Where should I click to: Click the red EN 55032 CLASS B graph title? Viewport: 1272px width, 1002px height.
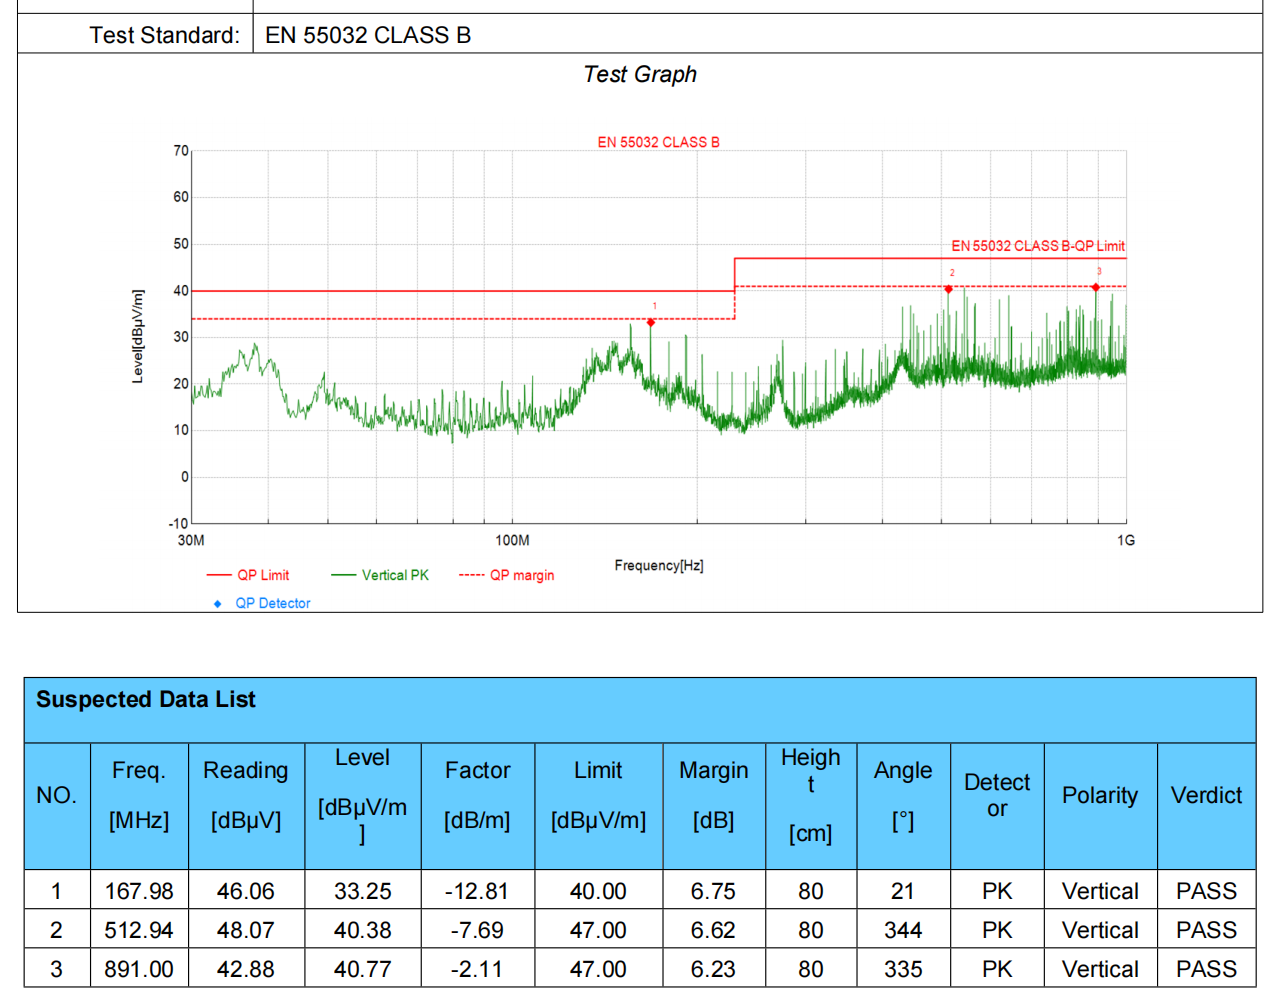click(x=658, y=142)
